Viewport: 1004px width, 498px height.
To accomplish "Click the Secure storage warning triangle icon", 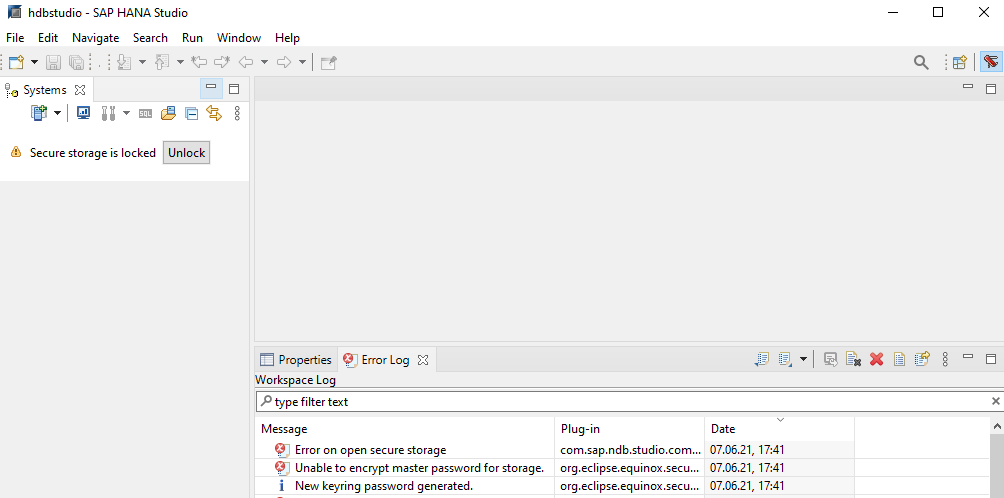I will [16, 152].
